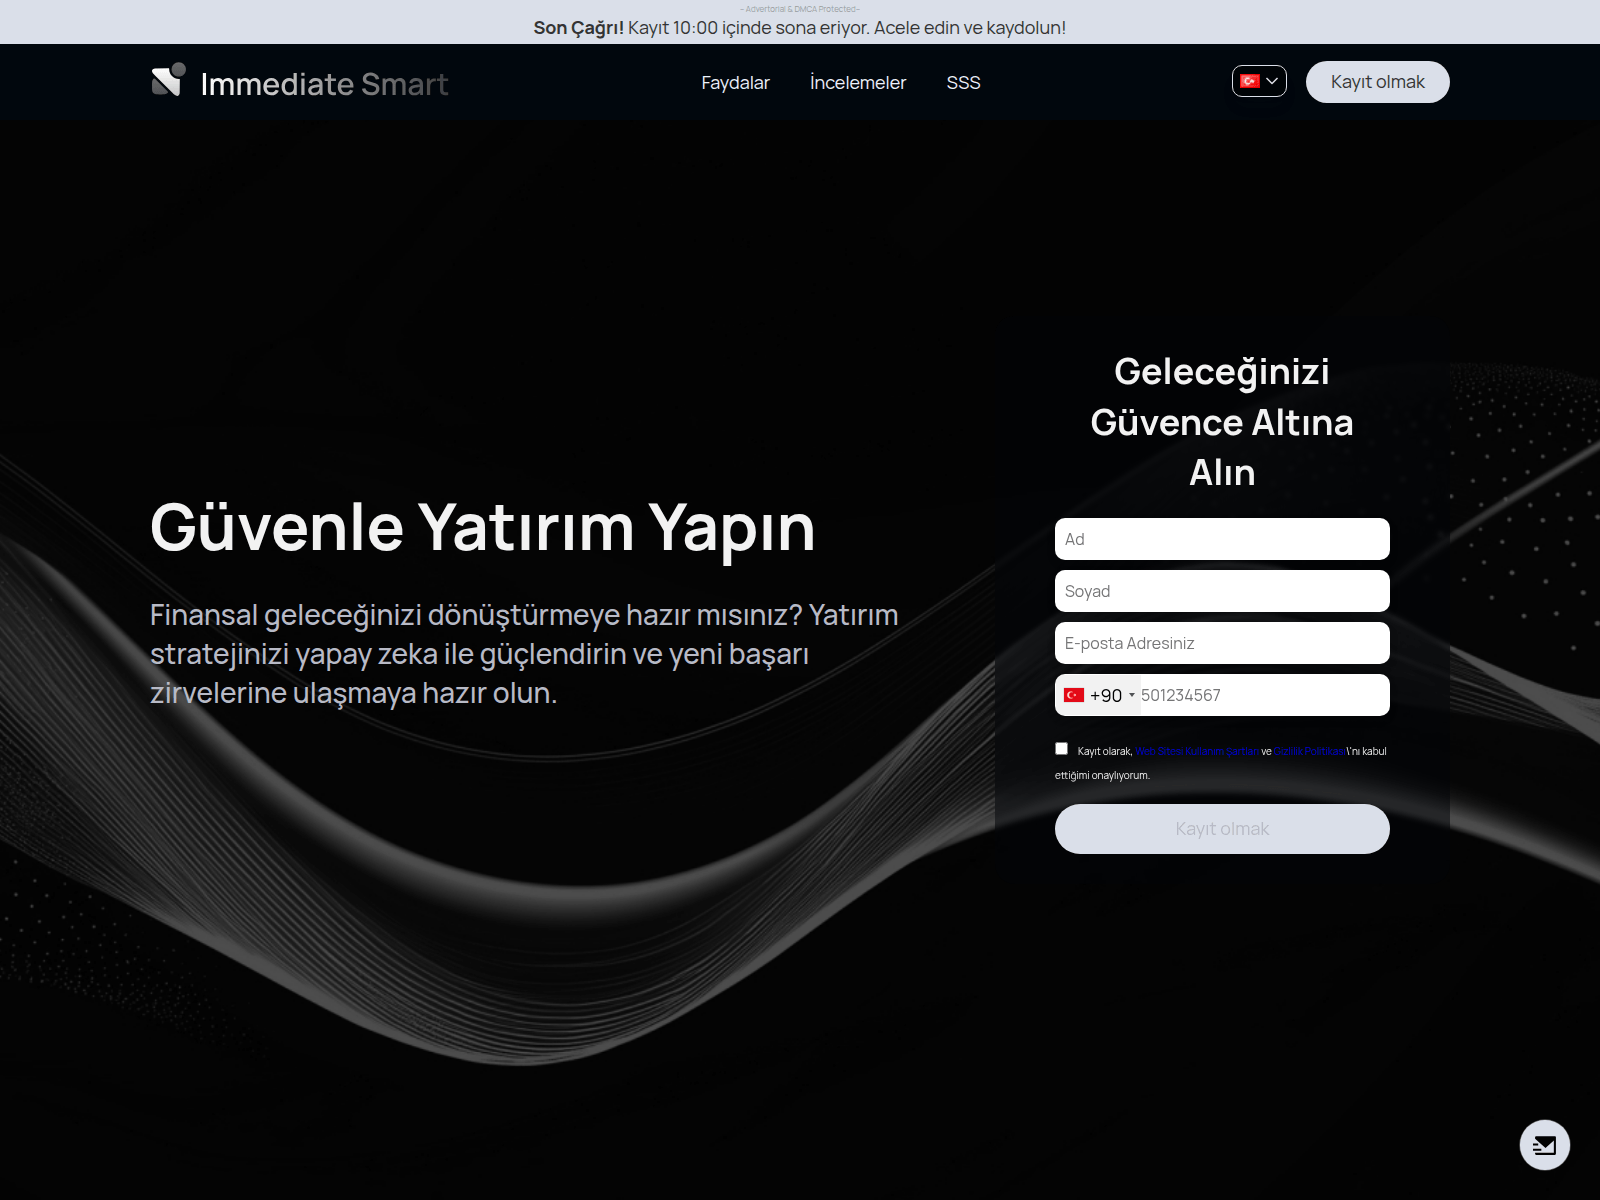Open the Web Sitesi Kullanım Şartları link
The image size is (1600, 1200).
tap(1195, 750)
